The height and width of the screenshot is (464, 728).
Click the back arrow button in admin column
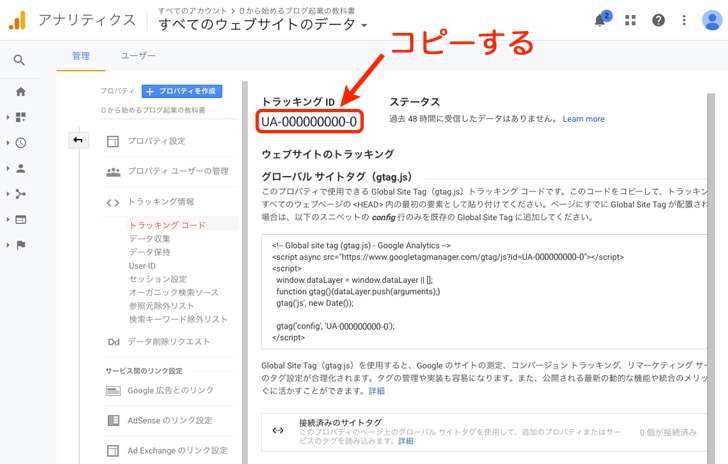click(78, 140)
